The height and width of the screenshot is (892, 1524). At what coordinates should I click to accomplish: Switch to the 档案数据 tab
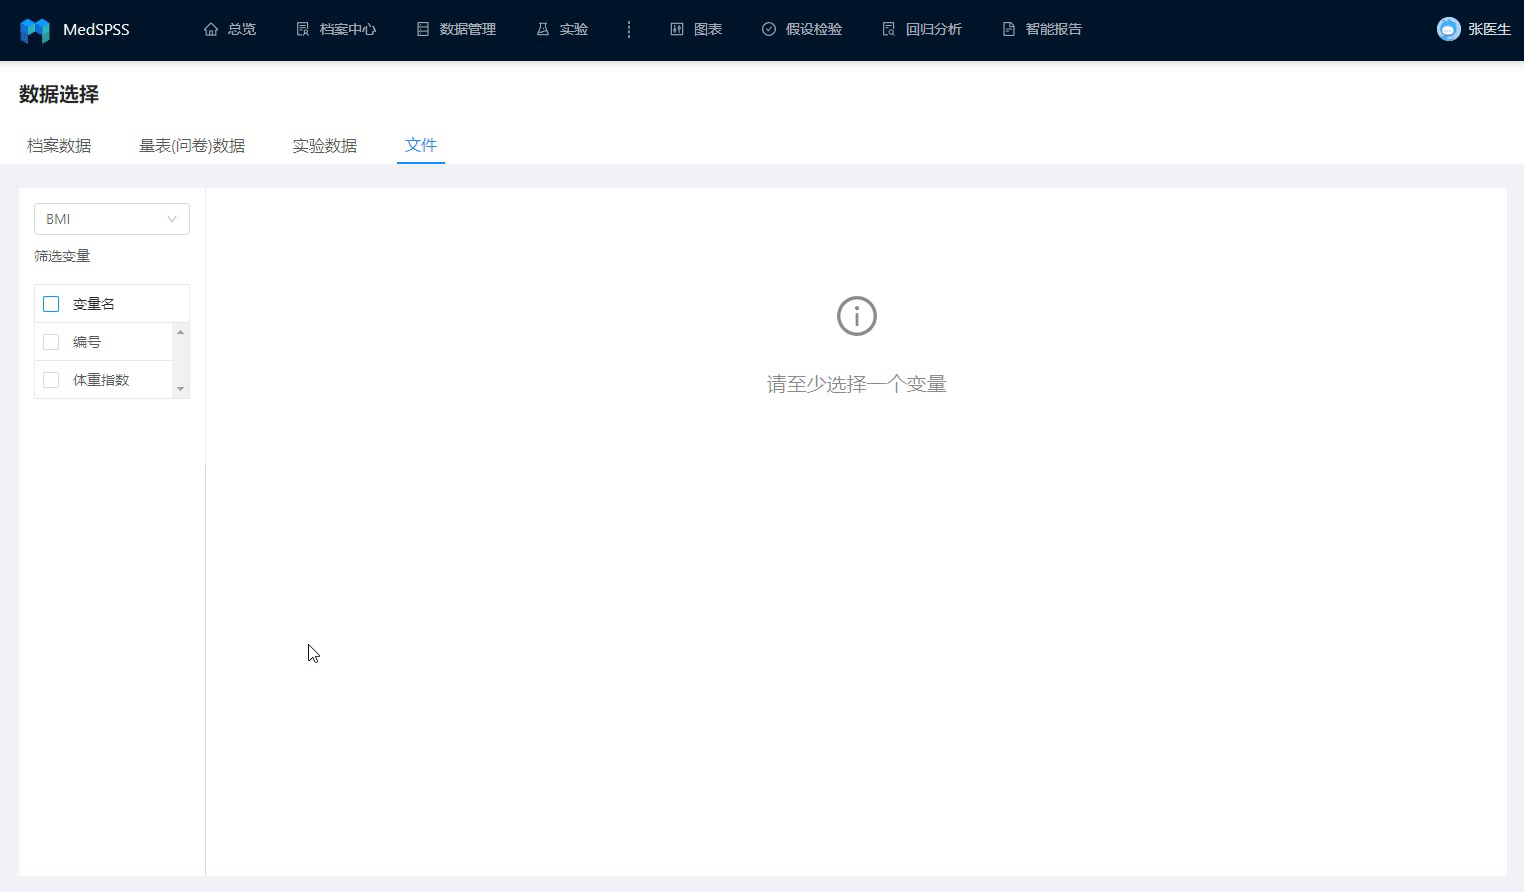[59, 146]
